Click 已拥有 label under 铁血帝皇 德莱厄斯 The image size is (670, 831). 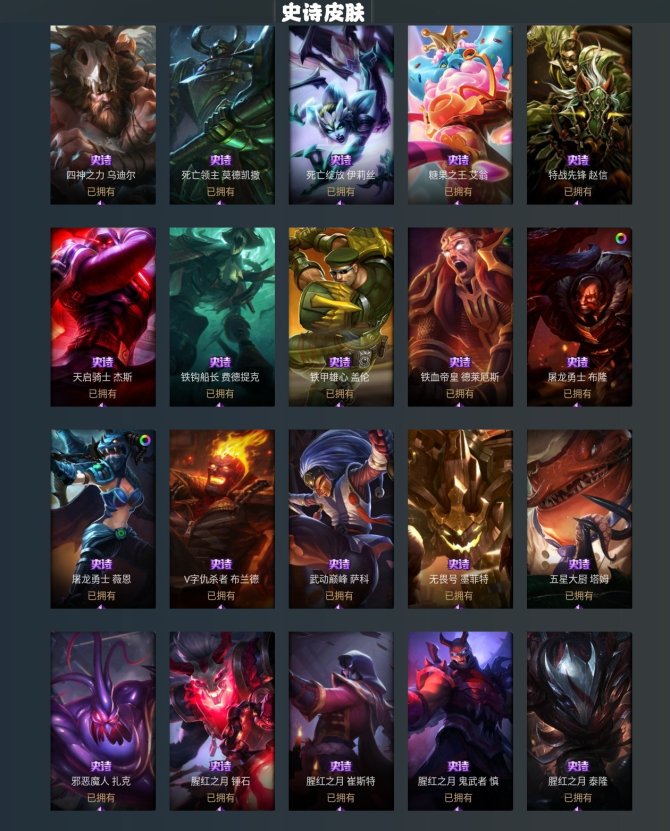click(460, 393)
